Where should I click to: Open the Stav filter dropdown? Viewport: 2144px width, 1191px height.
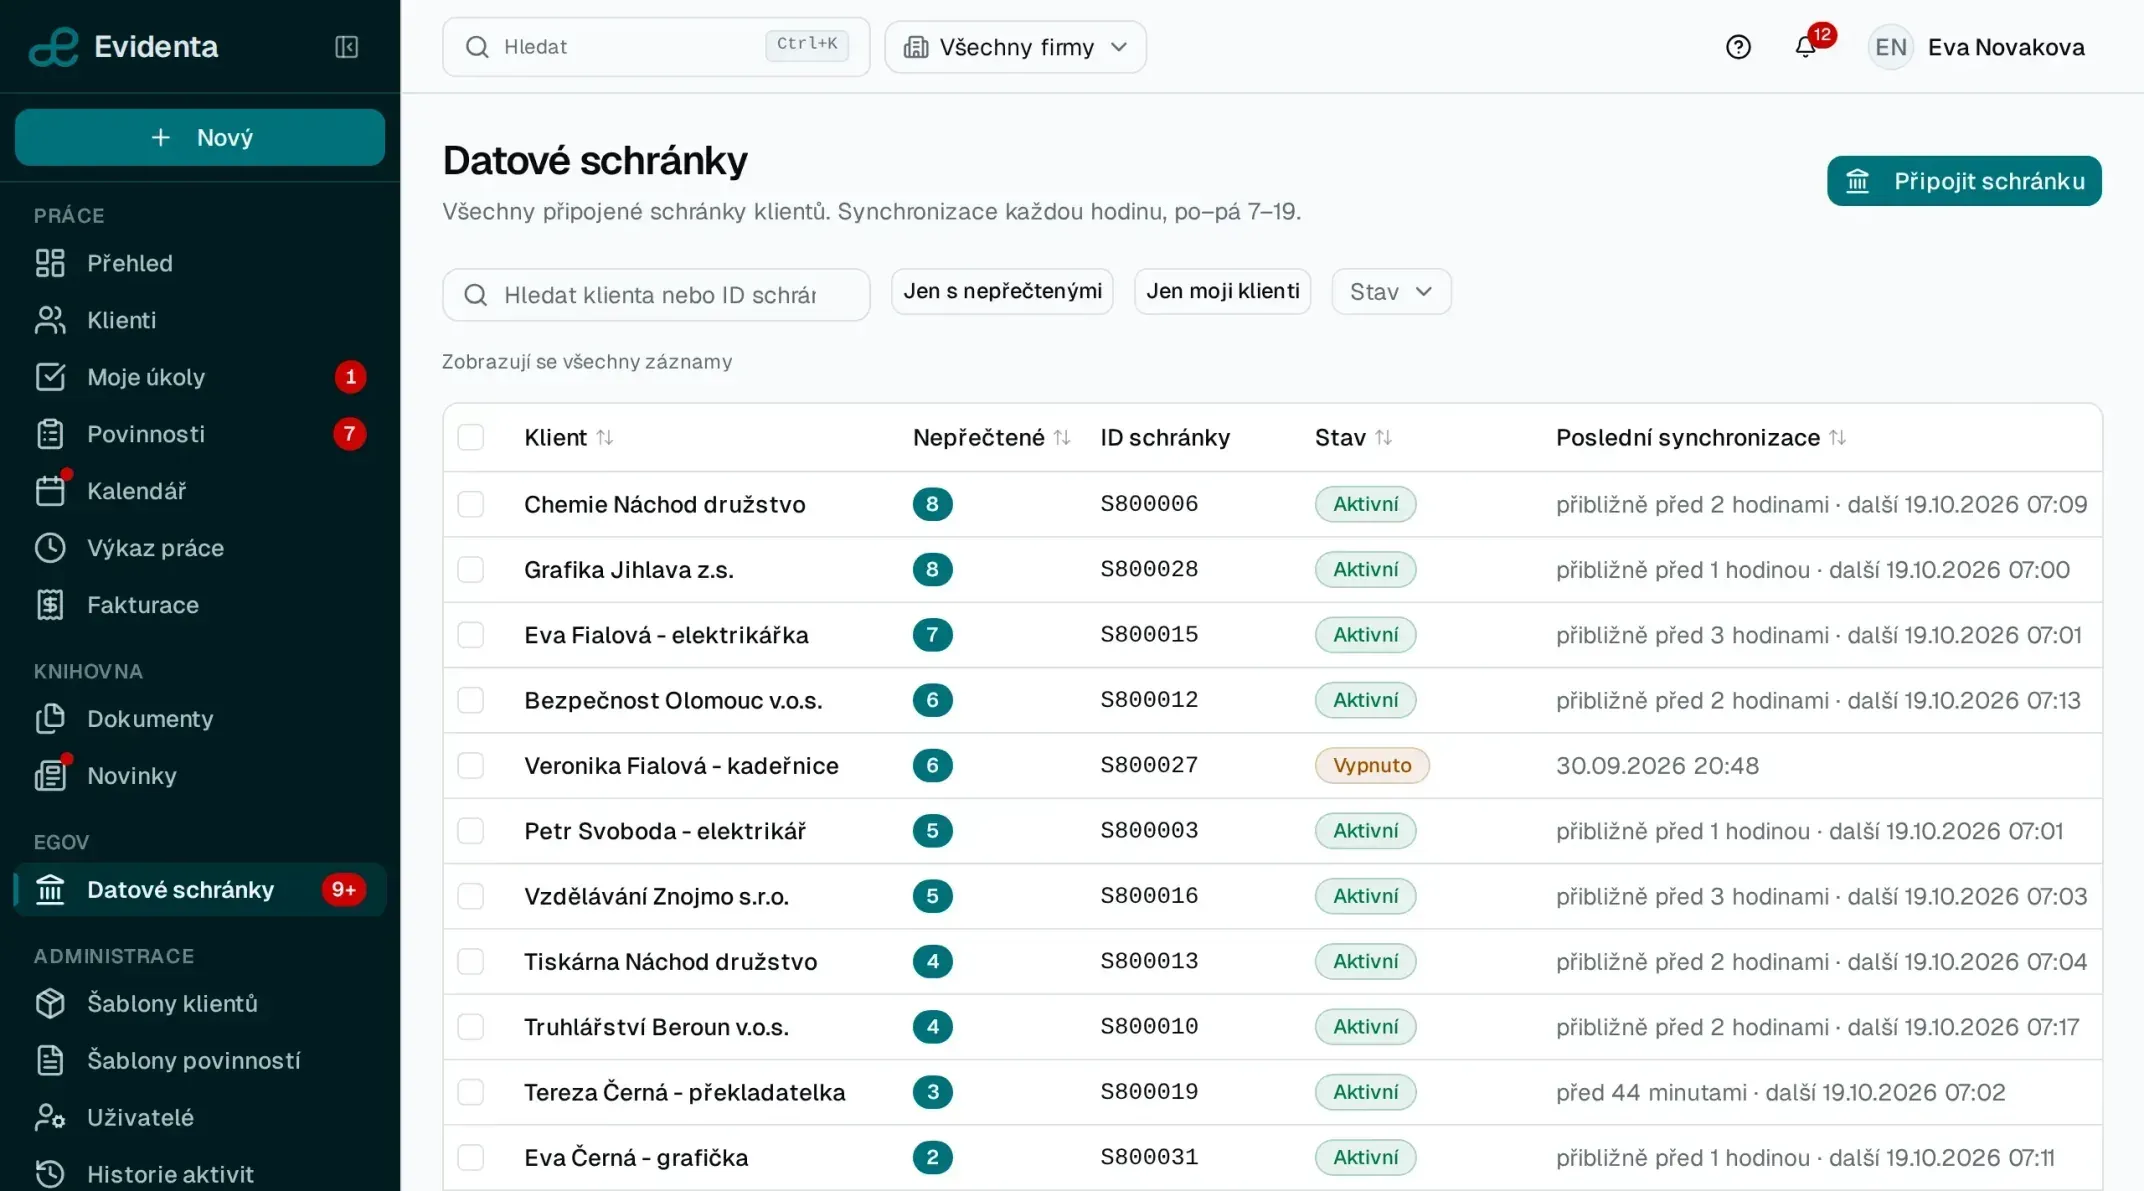point(1391,291)
